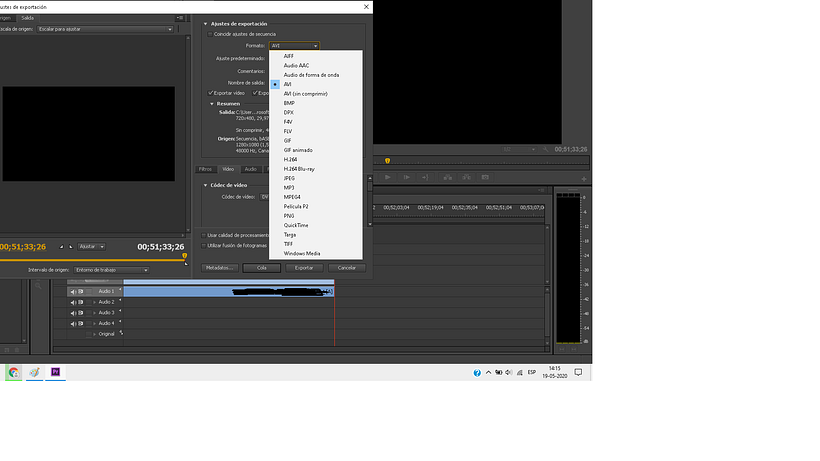Select H.264 from the format list
The width and height of the screenshot is (820, 461).
pos(316,159)
